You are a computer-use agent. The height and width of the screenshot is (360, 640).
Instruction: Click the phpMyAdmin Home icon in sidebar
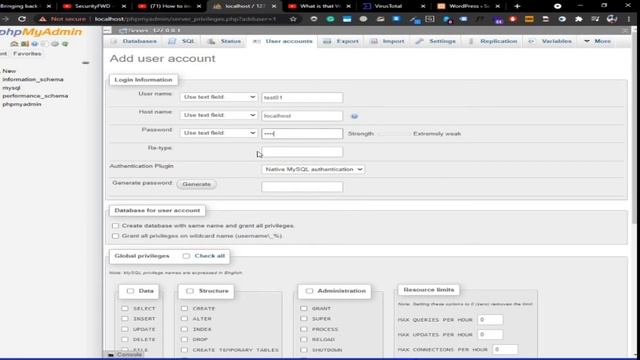click(x=15, y=44)
